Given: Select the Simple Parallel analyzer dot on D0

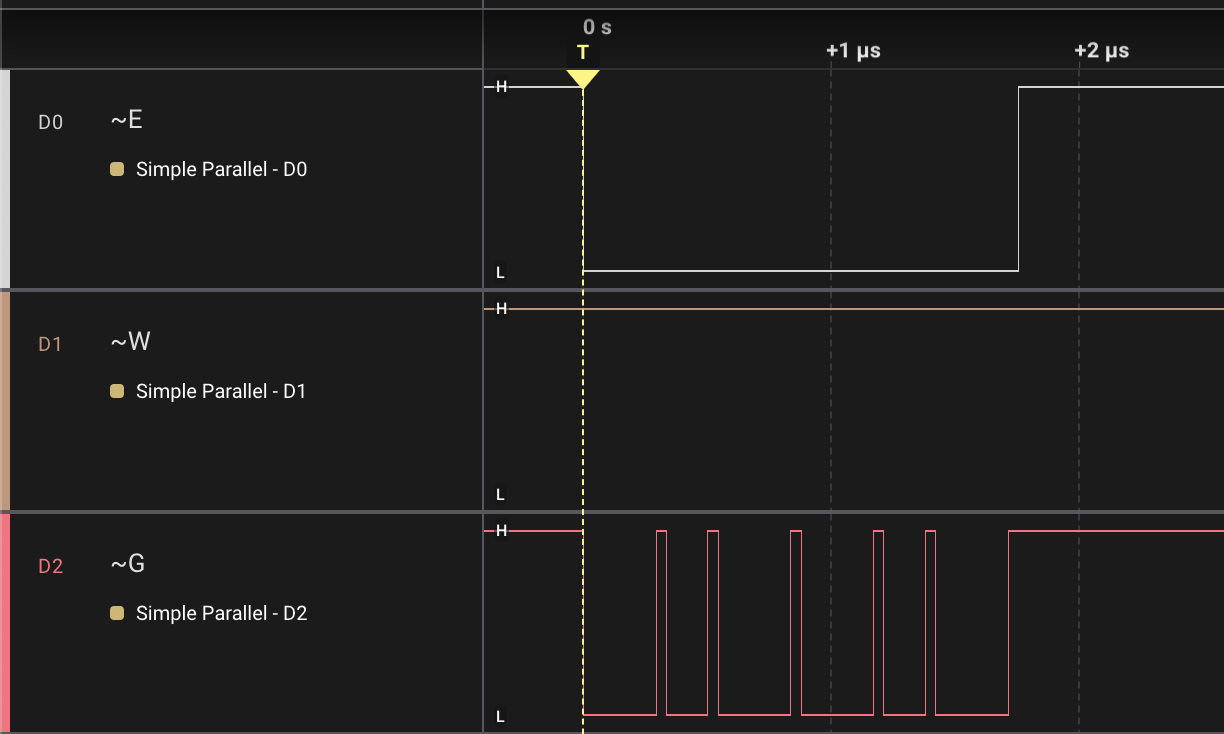Looking at the screenshot, I should 117,169.
